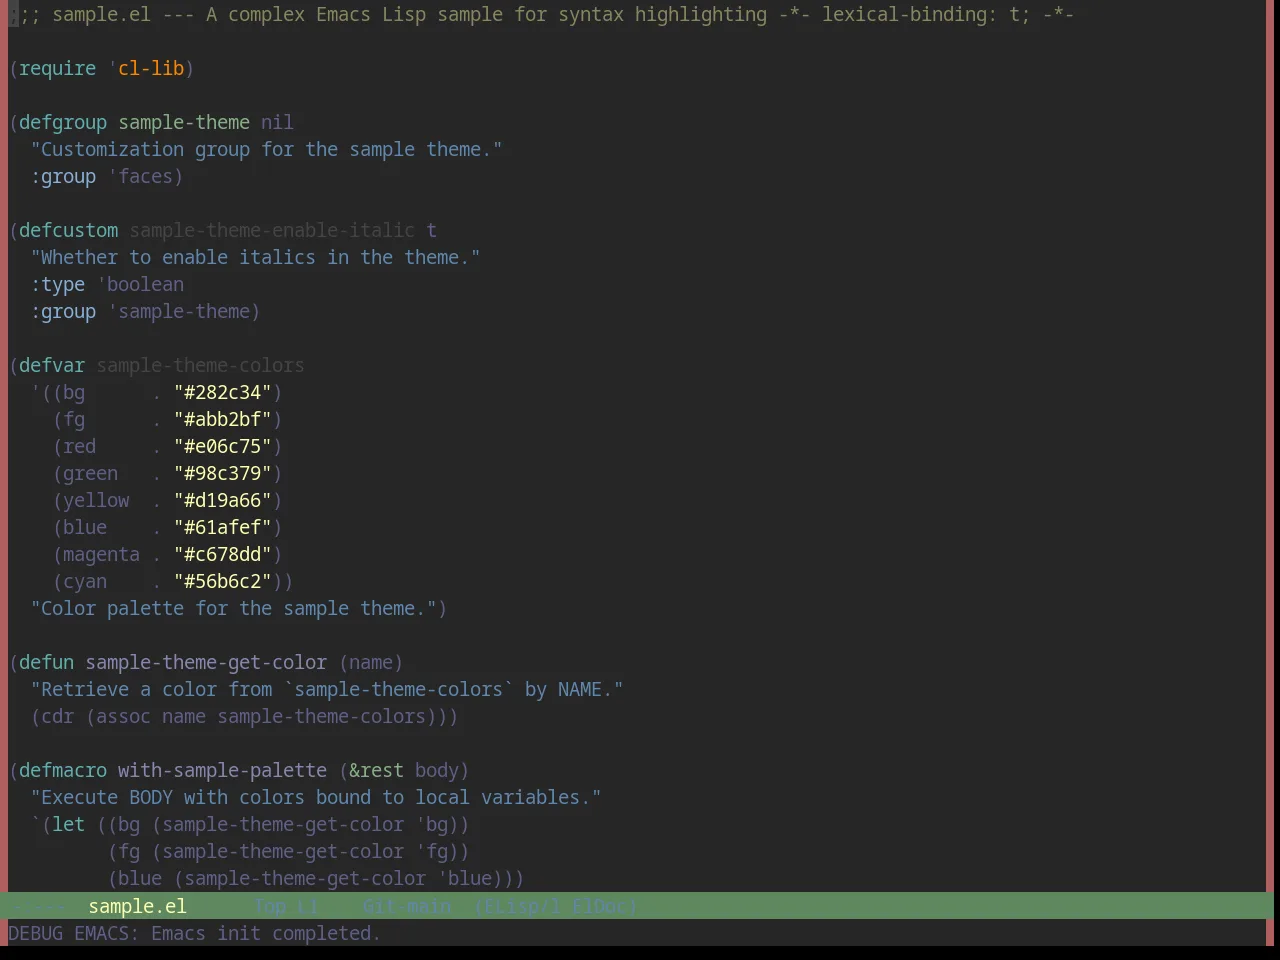Click the 'require' keyword
This screenshot has height=960, width=1280.
pos(57,68)
